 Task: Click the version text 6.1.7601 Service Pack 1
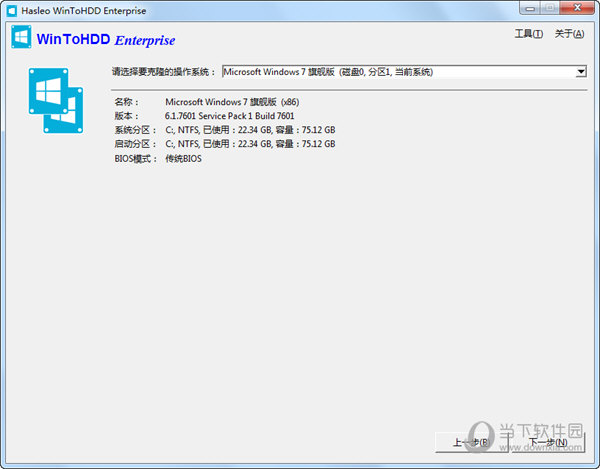pos(209,116)
